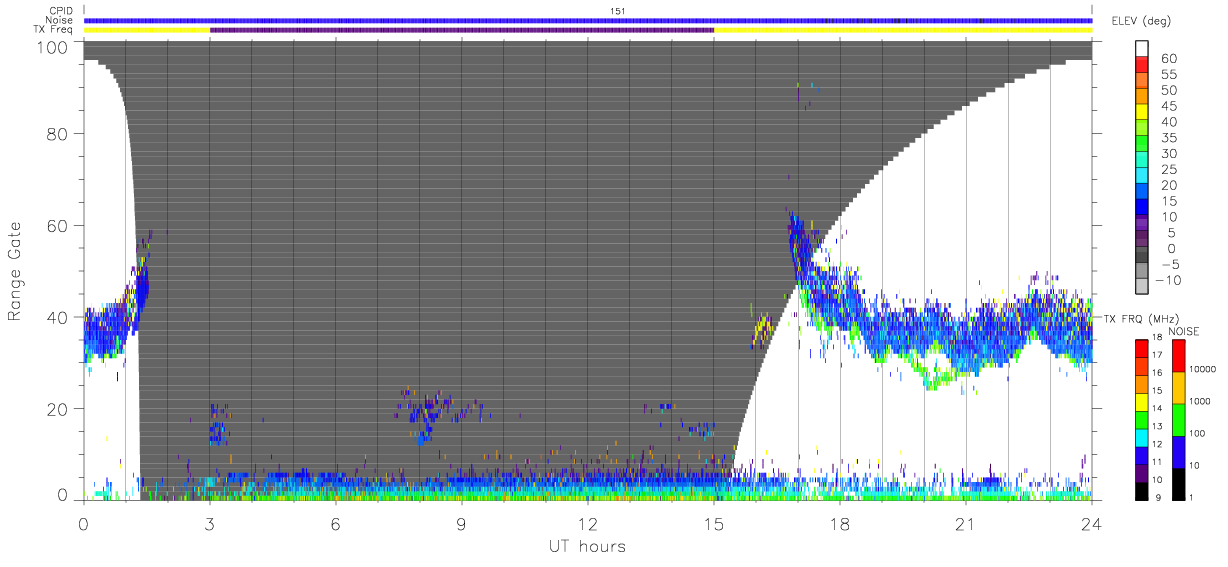Click the 'Range Gate' y-axis title
The image size is (1228, 567).
point(15,272)
